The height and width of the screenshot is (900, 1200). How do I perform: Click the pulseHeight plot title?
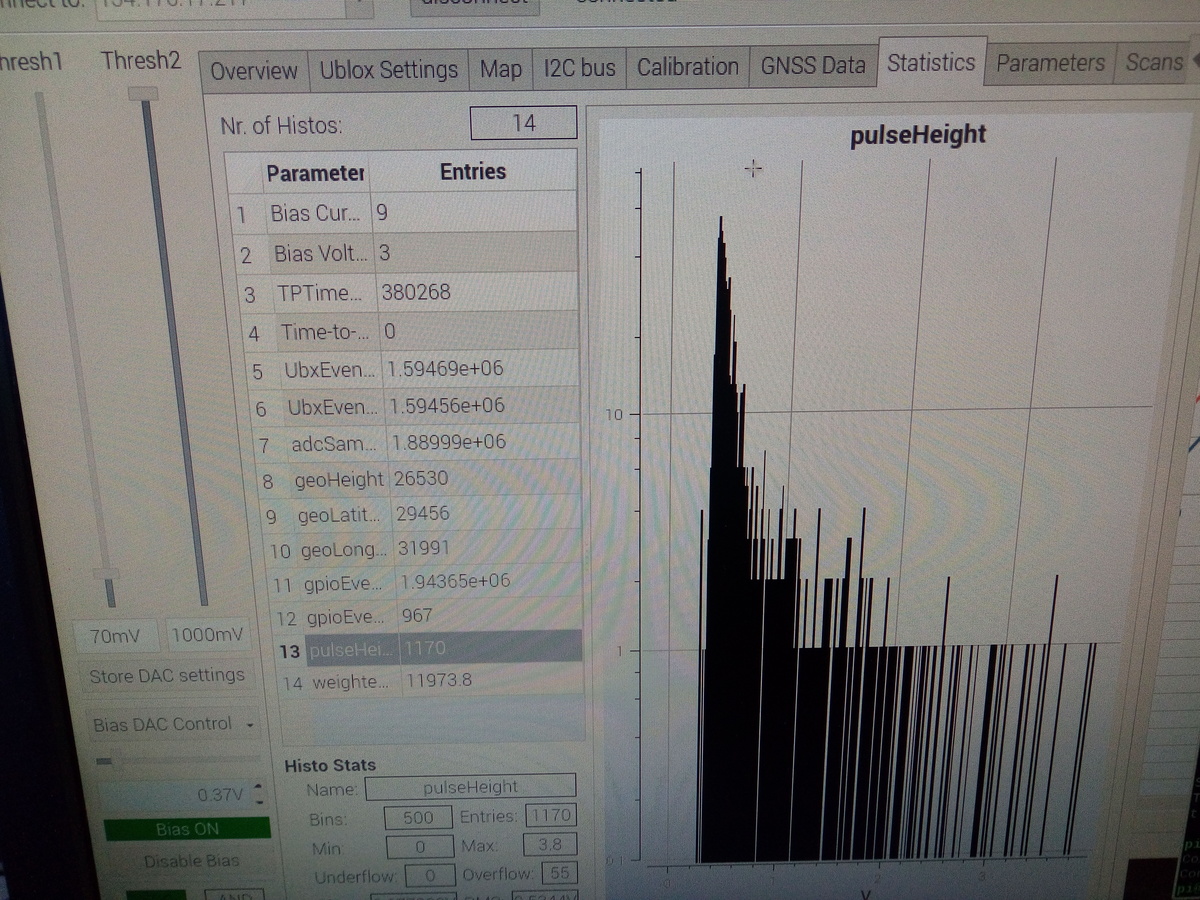tap(917, 135)
